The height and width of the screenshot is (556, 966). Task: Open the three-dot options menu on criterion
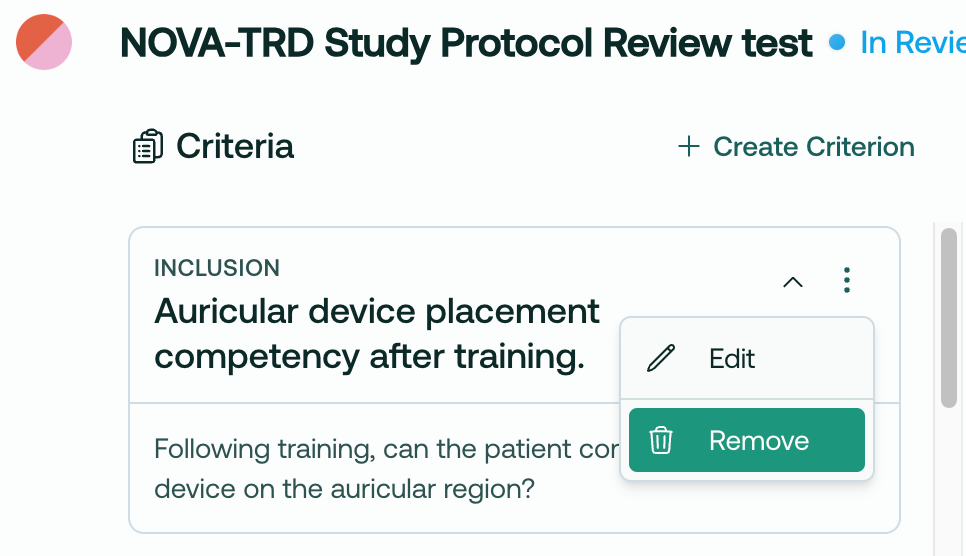847,280
